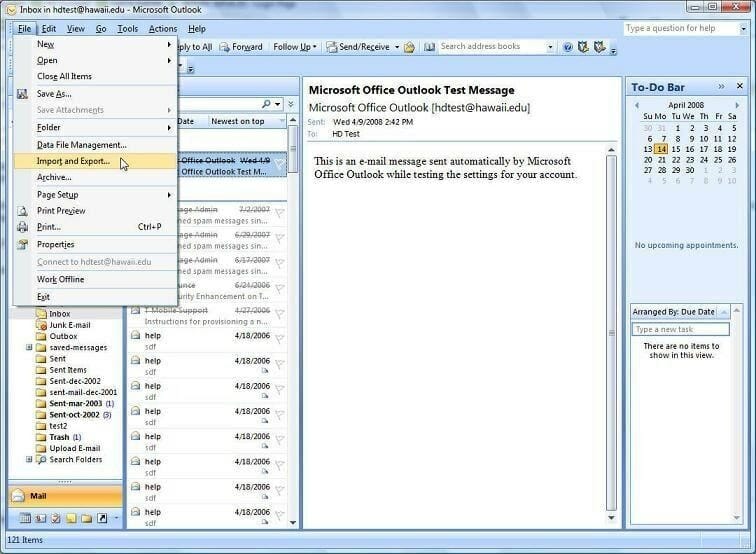Open the configure navigation buttons dropdown
The image size is (756, 554).
pos(116,518)
